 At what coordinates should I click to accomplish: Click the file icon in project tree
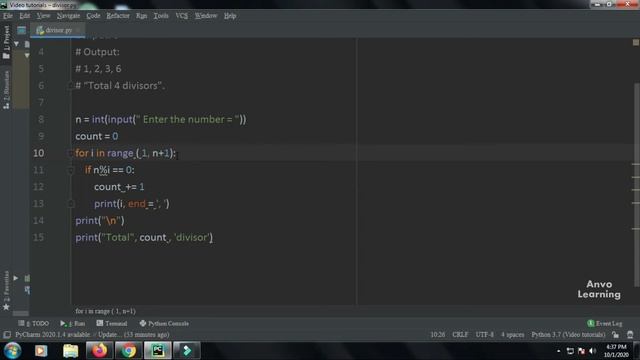[27, 44]
